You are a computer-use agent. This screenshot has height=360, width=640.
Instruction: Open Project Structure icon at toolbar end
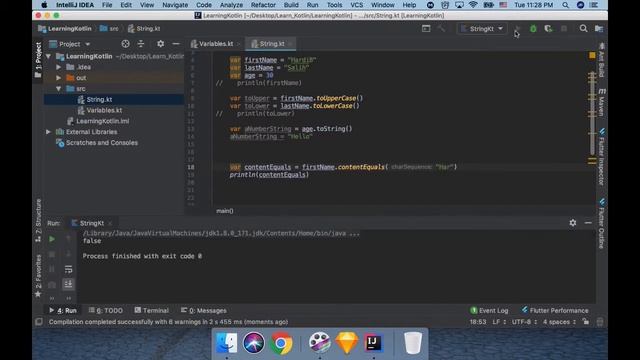(x=599, y=29)
